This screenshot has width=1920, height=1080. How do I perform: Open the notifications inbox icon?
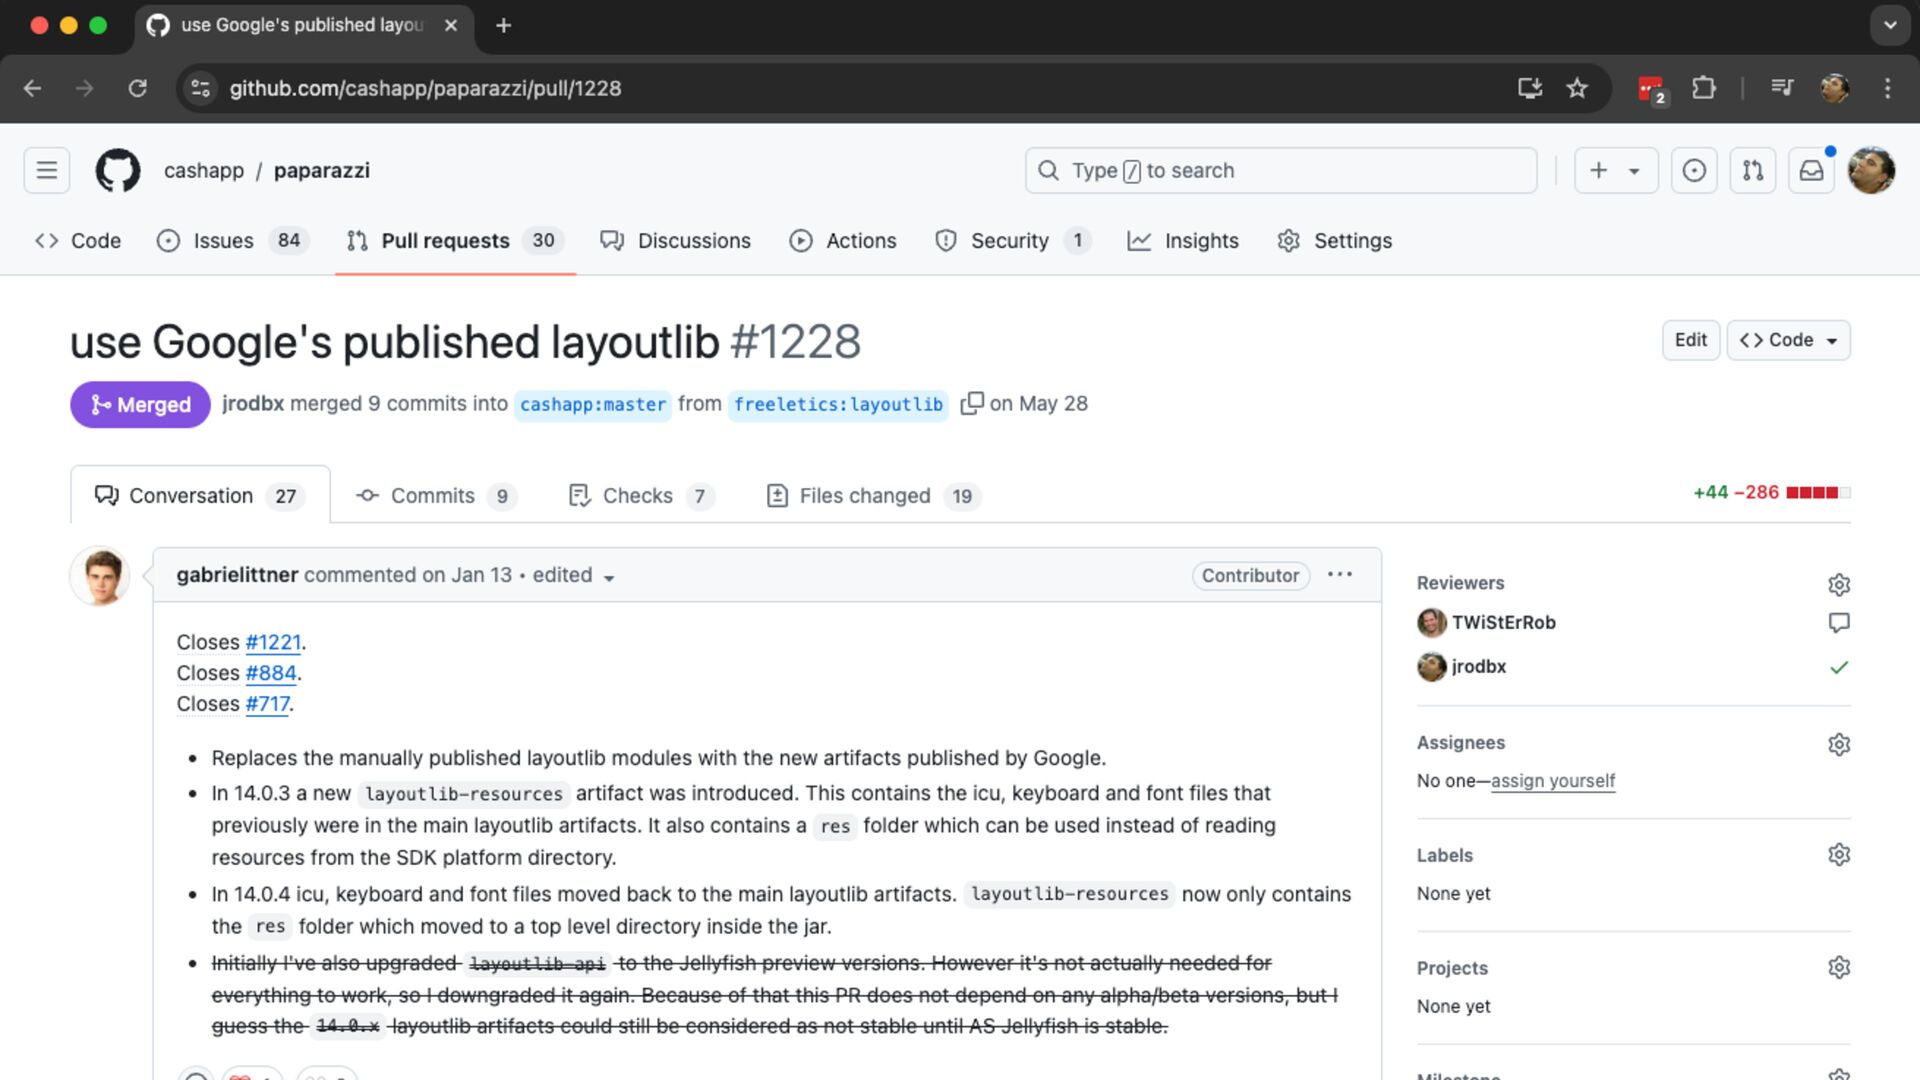click(1812, 170)
